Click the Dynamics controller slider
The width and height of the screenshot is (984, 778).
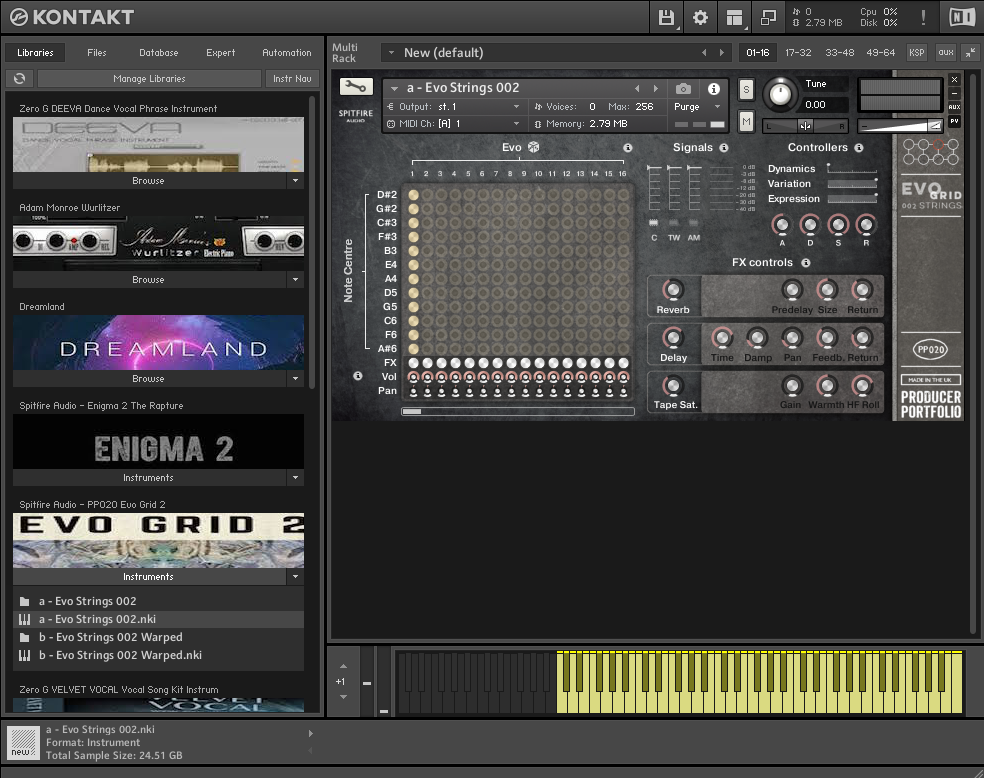tap(852, 168)
